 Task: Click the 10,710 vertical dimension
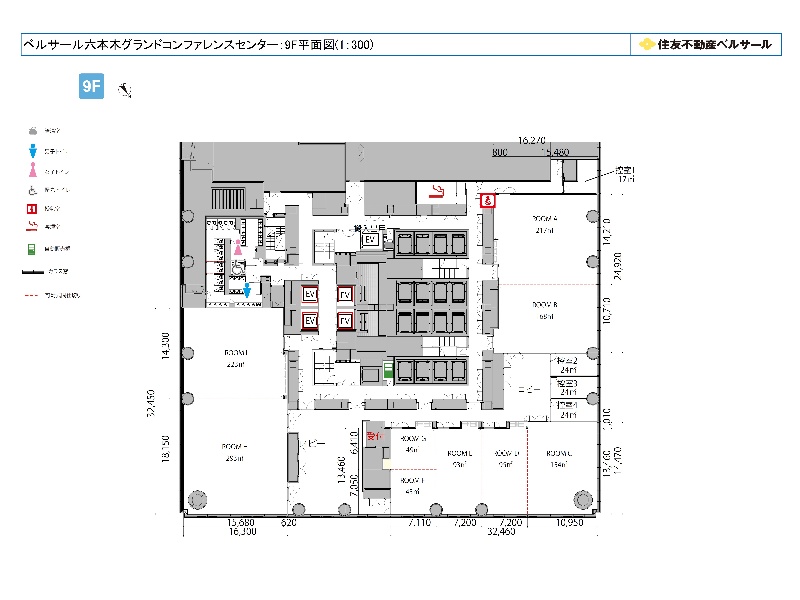click(607, 310)
